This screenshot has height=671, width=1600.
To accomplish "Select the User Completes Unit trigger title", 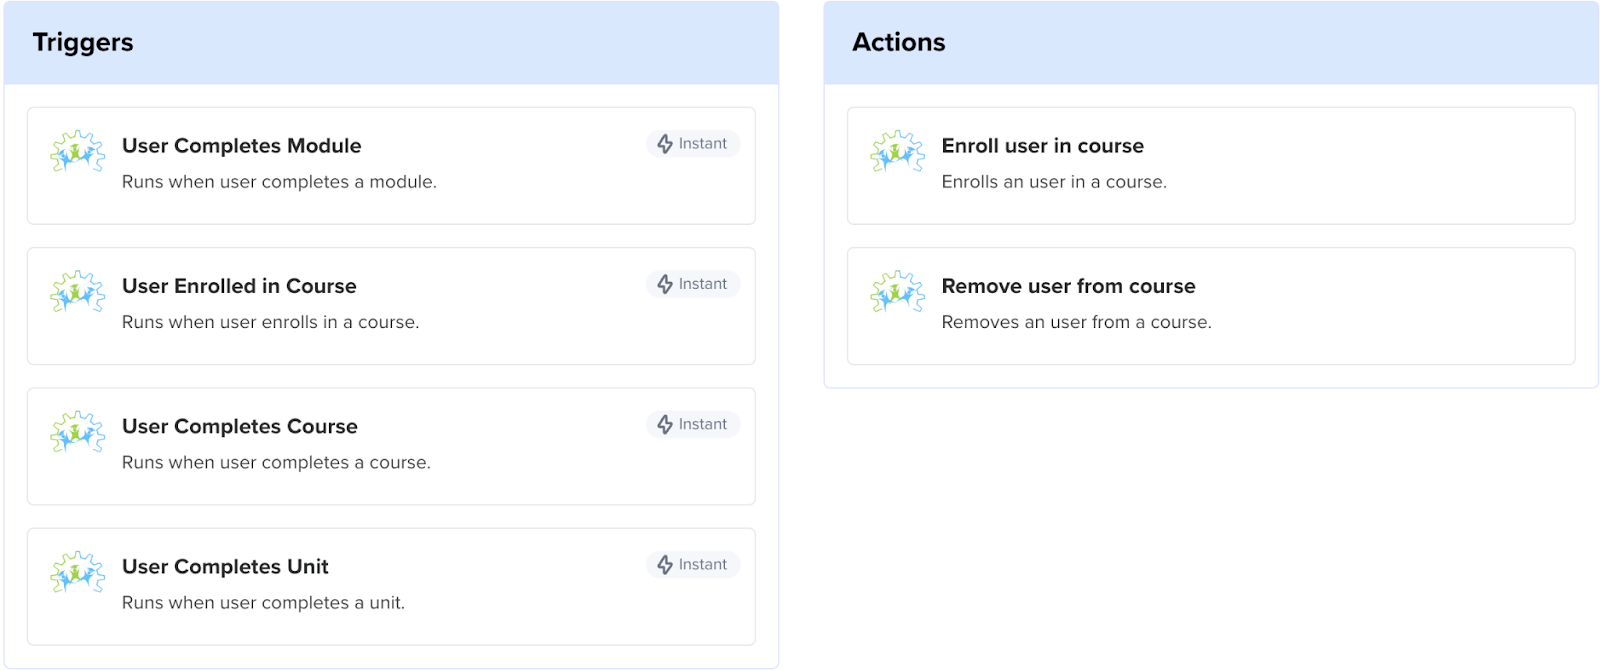I will 225,567.
